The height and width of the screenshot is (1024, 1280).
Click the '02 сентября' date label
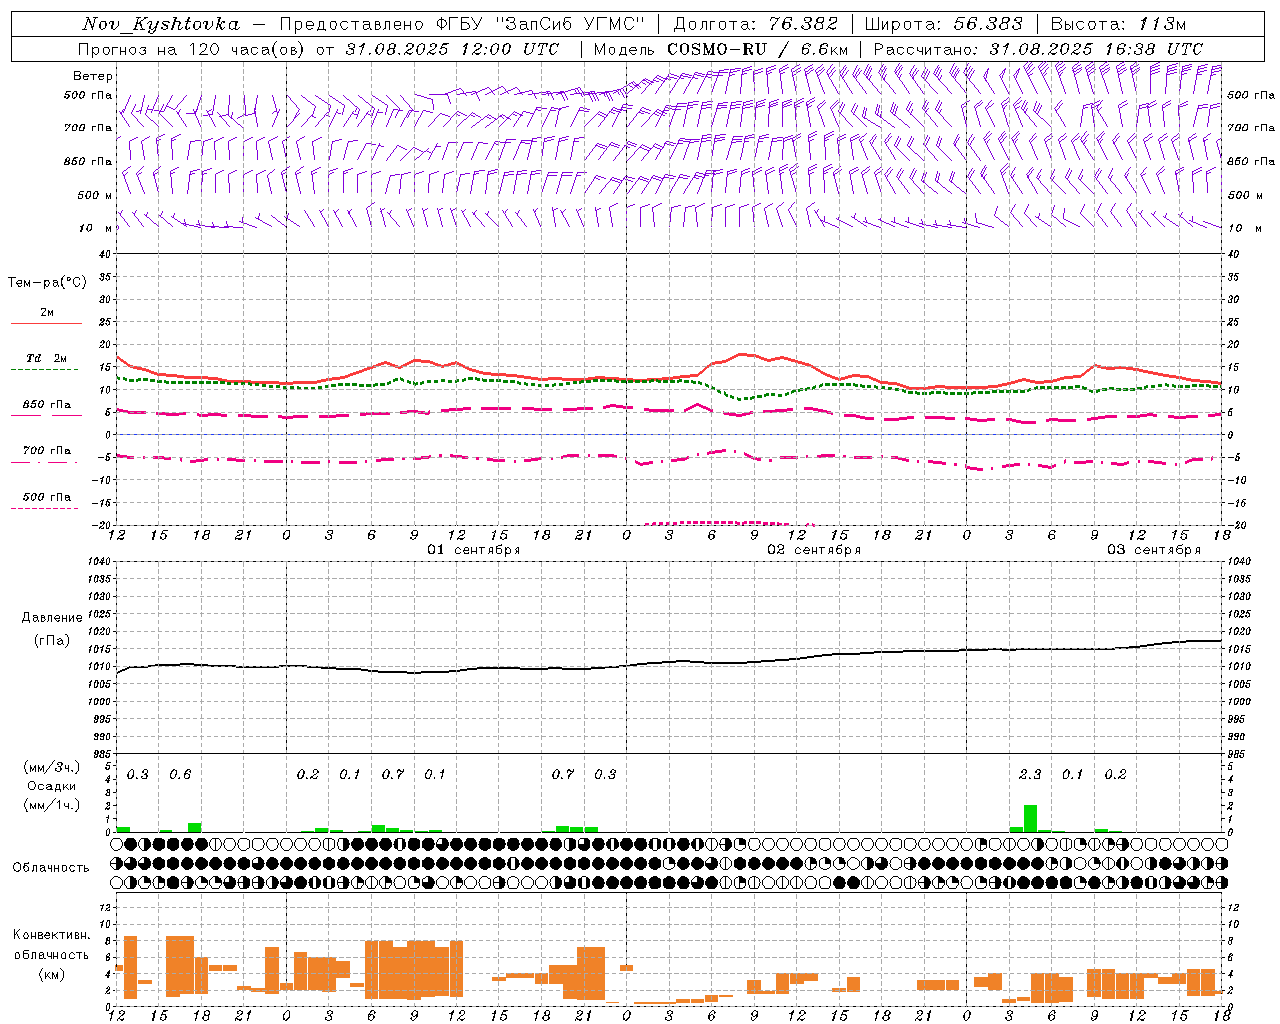[814, 550]
